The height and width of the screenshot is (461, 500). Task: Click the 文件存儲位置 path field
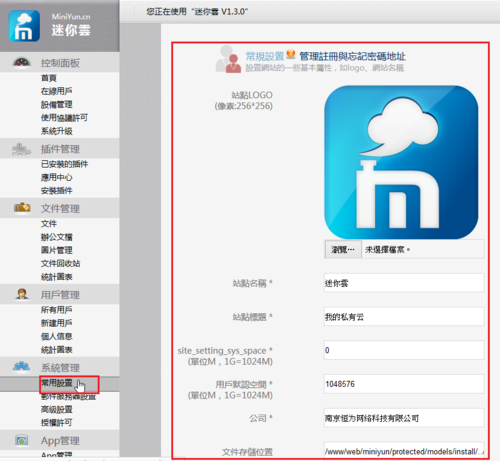click(x=404, y=451)
